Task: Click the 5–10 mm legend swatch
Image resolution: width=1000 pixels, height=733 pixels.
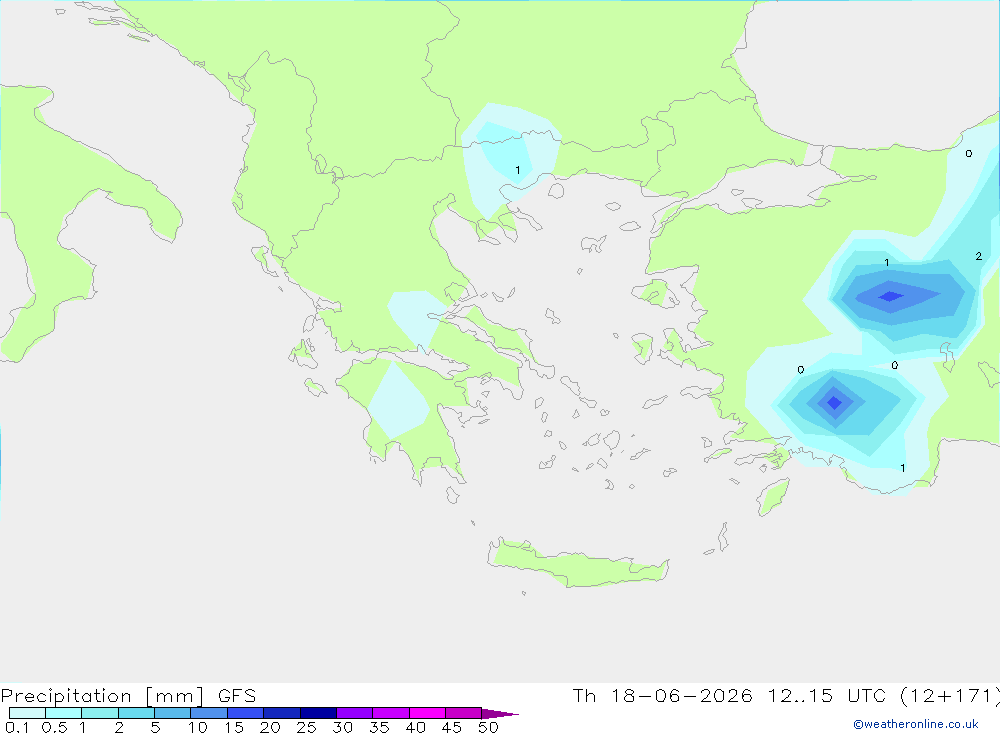Action: tap(173, 713)
